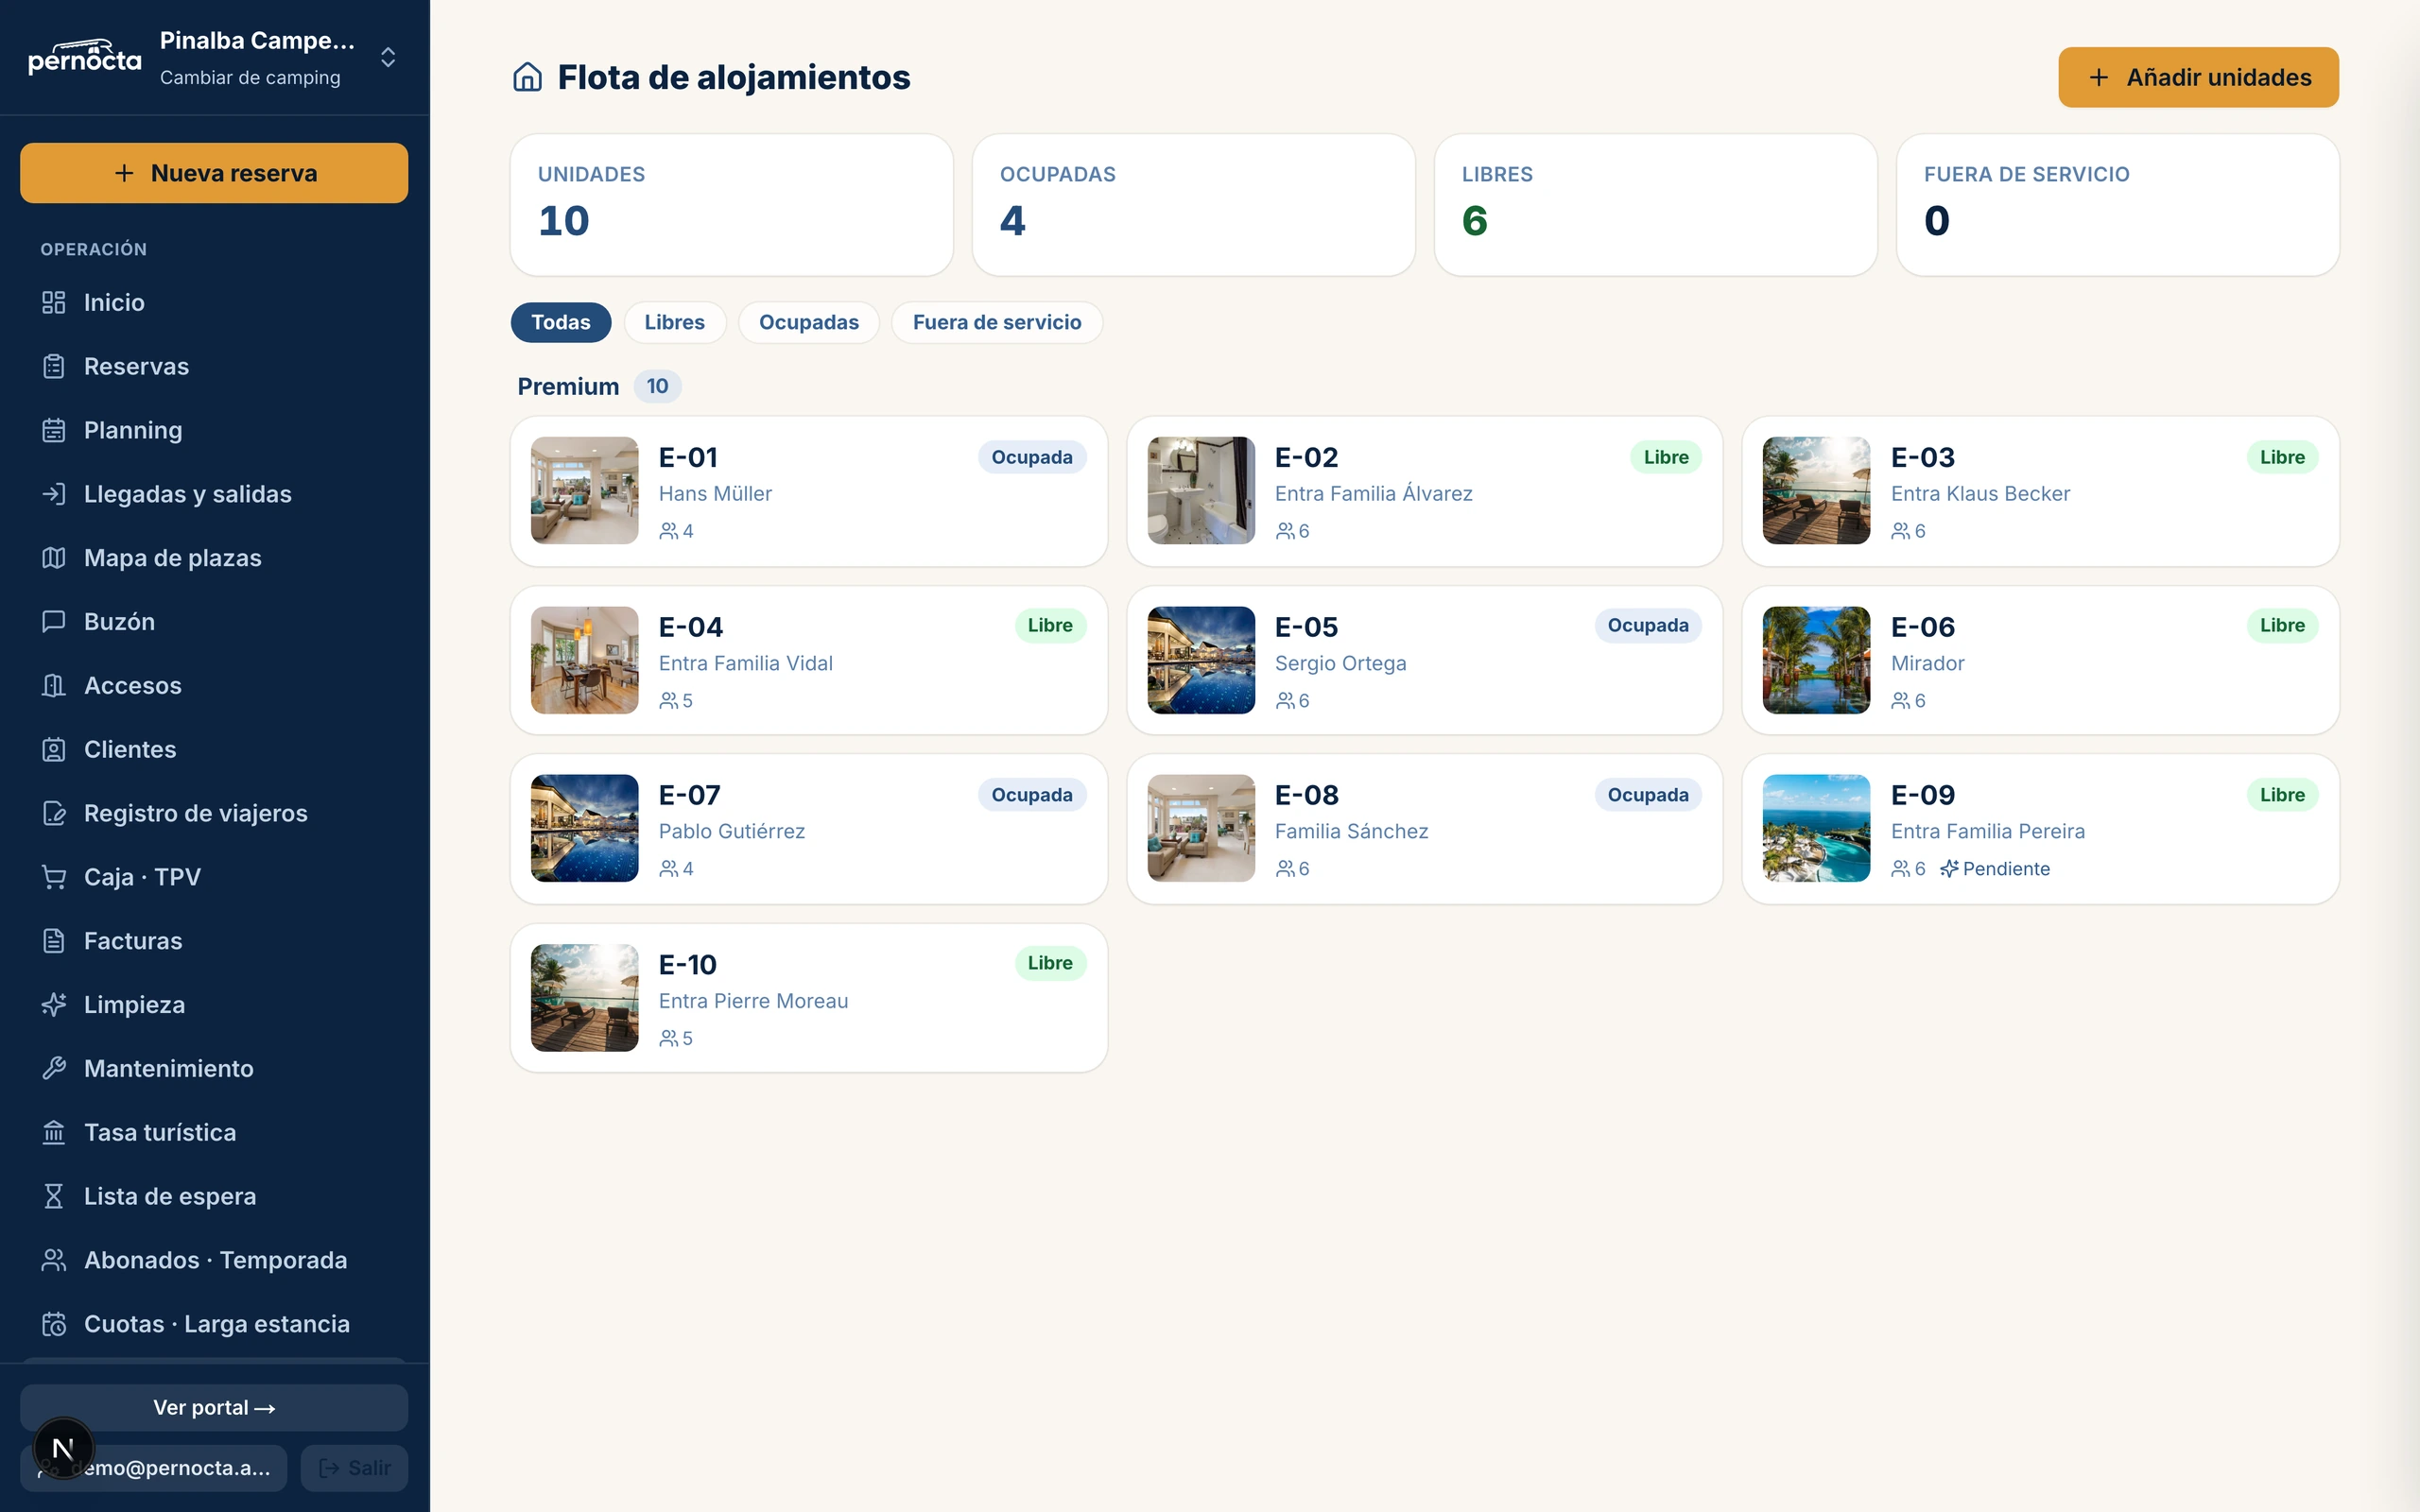Click the Clientes contact icon
The width and height of the screenshot is (2420, 1512).
click(x=54, y=749)
